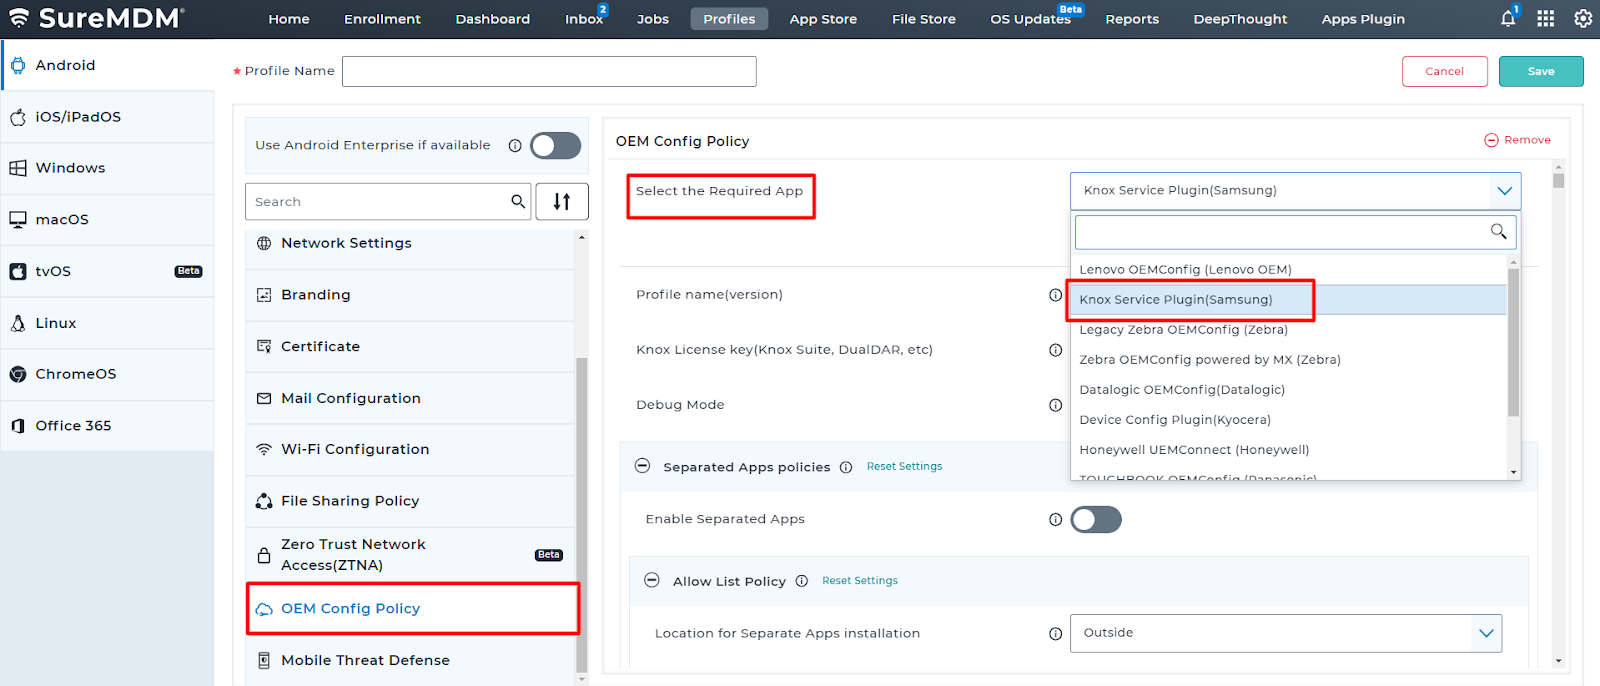
Task: Select Legacy Zebra OEMConfig (Zebra) option
Action: (1288, 330)
